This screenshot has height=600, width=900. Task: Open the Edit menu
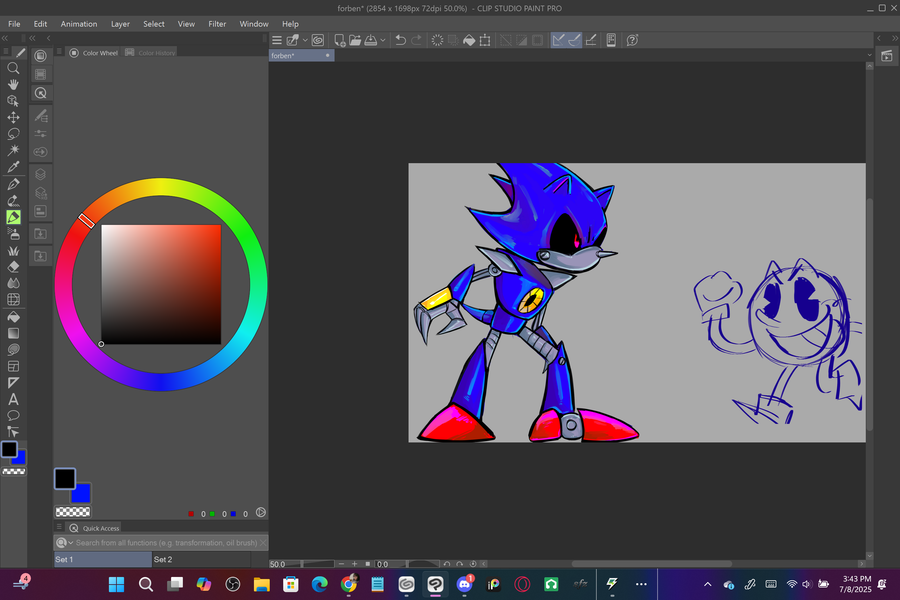40,24
